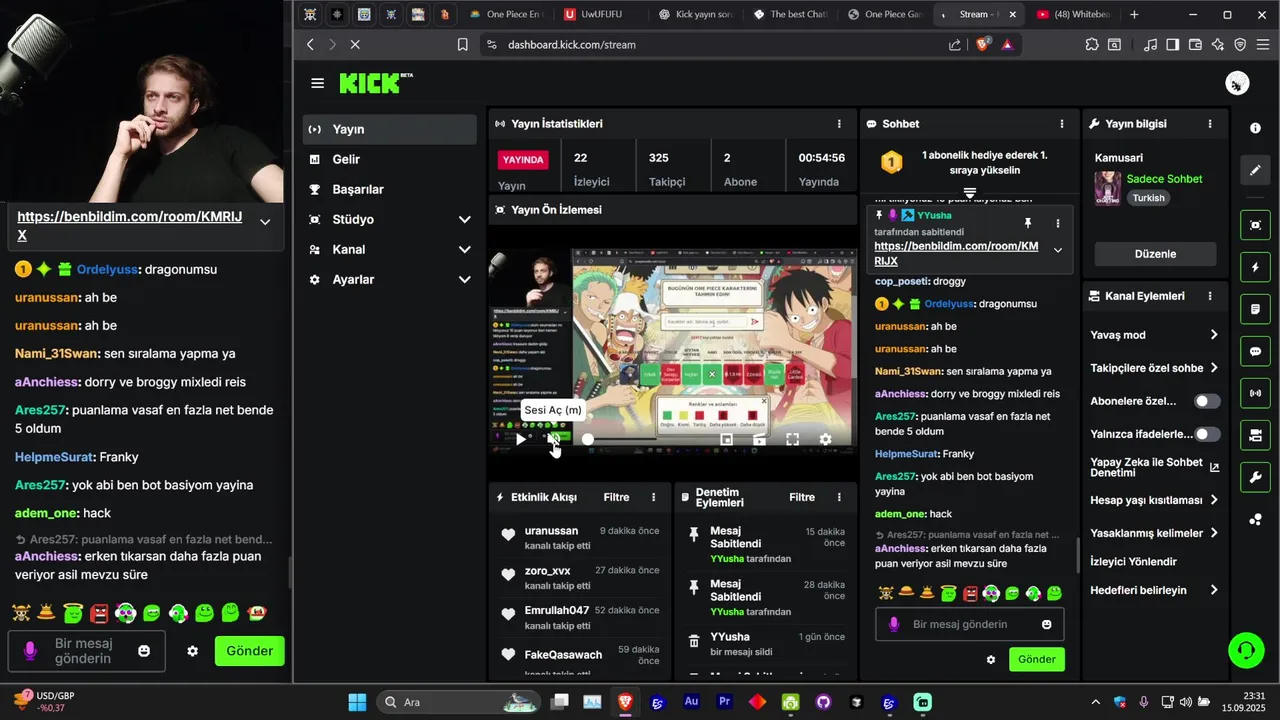The height and width of the screenshot is (720, 1280).
Task: Select Başarılar in the sidebar
Action: click(390, 189)
